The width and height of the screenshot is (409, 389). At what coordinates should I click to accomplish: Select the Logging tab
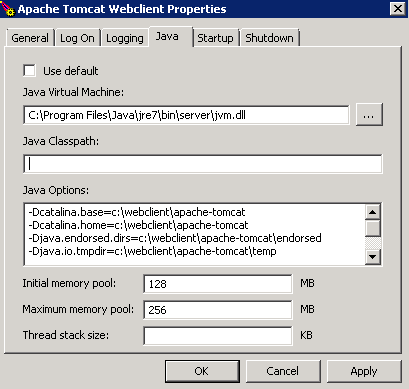click(x=125, y=38)
